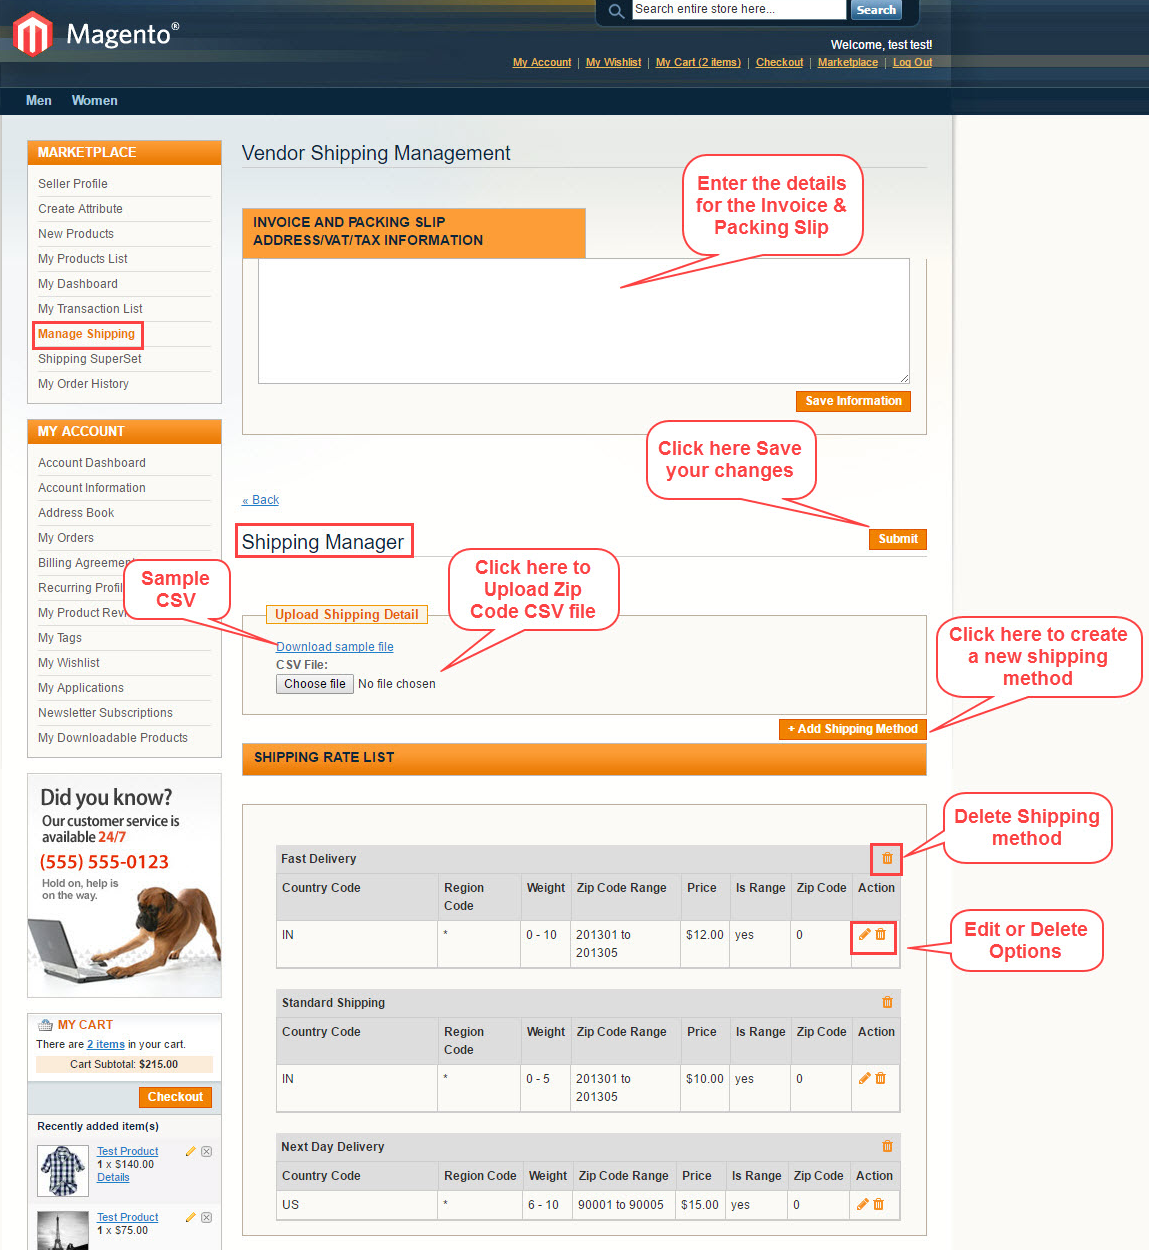Click the cart Checkout button
This screenshot has width=1149, height=1250.
tap(175, 1097)
